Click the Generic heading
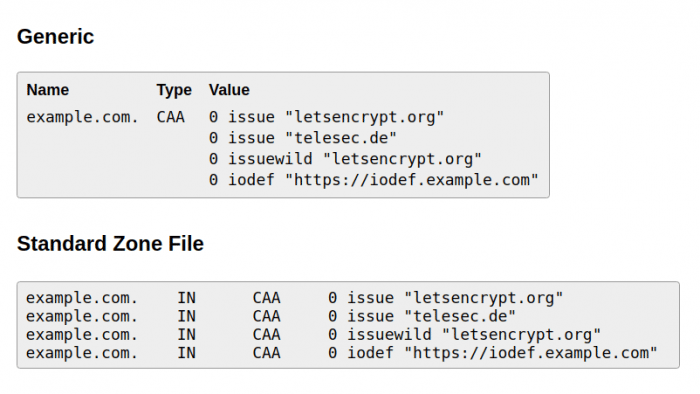This screenshot has height=394, width=700. (x=55, y=37)
